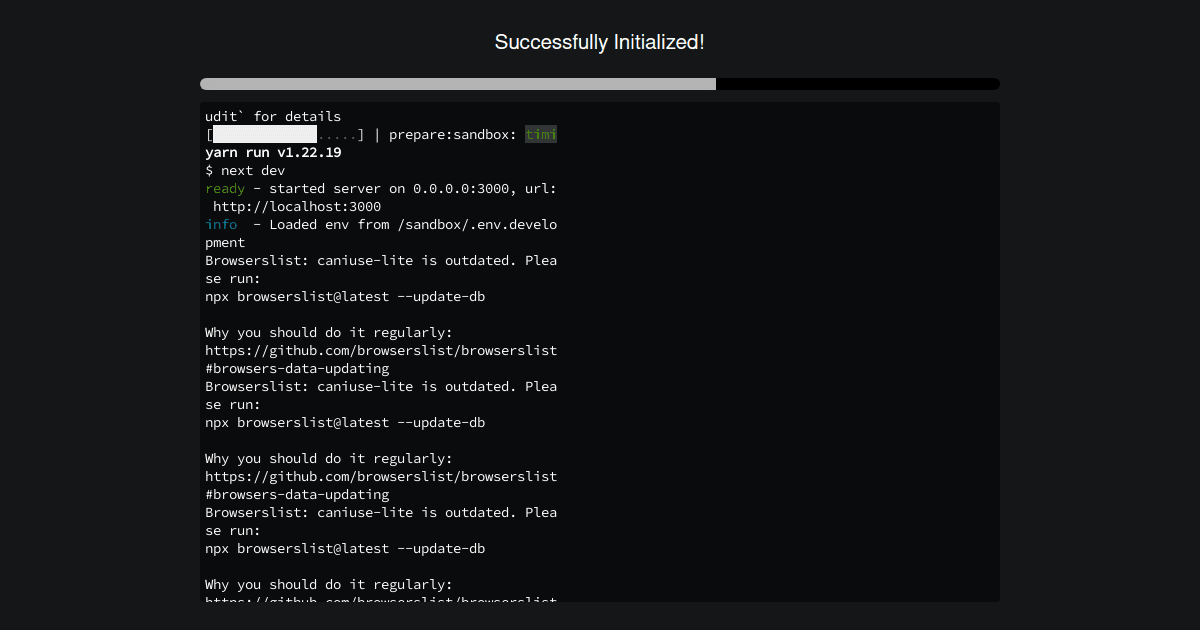Click the green ready status label
Viewport: 1200px width, 630px height.
(x=224, y=188)
